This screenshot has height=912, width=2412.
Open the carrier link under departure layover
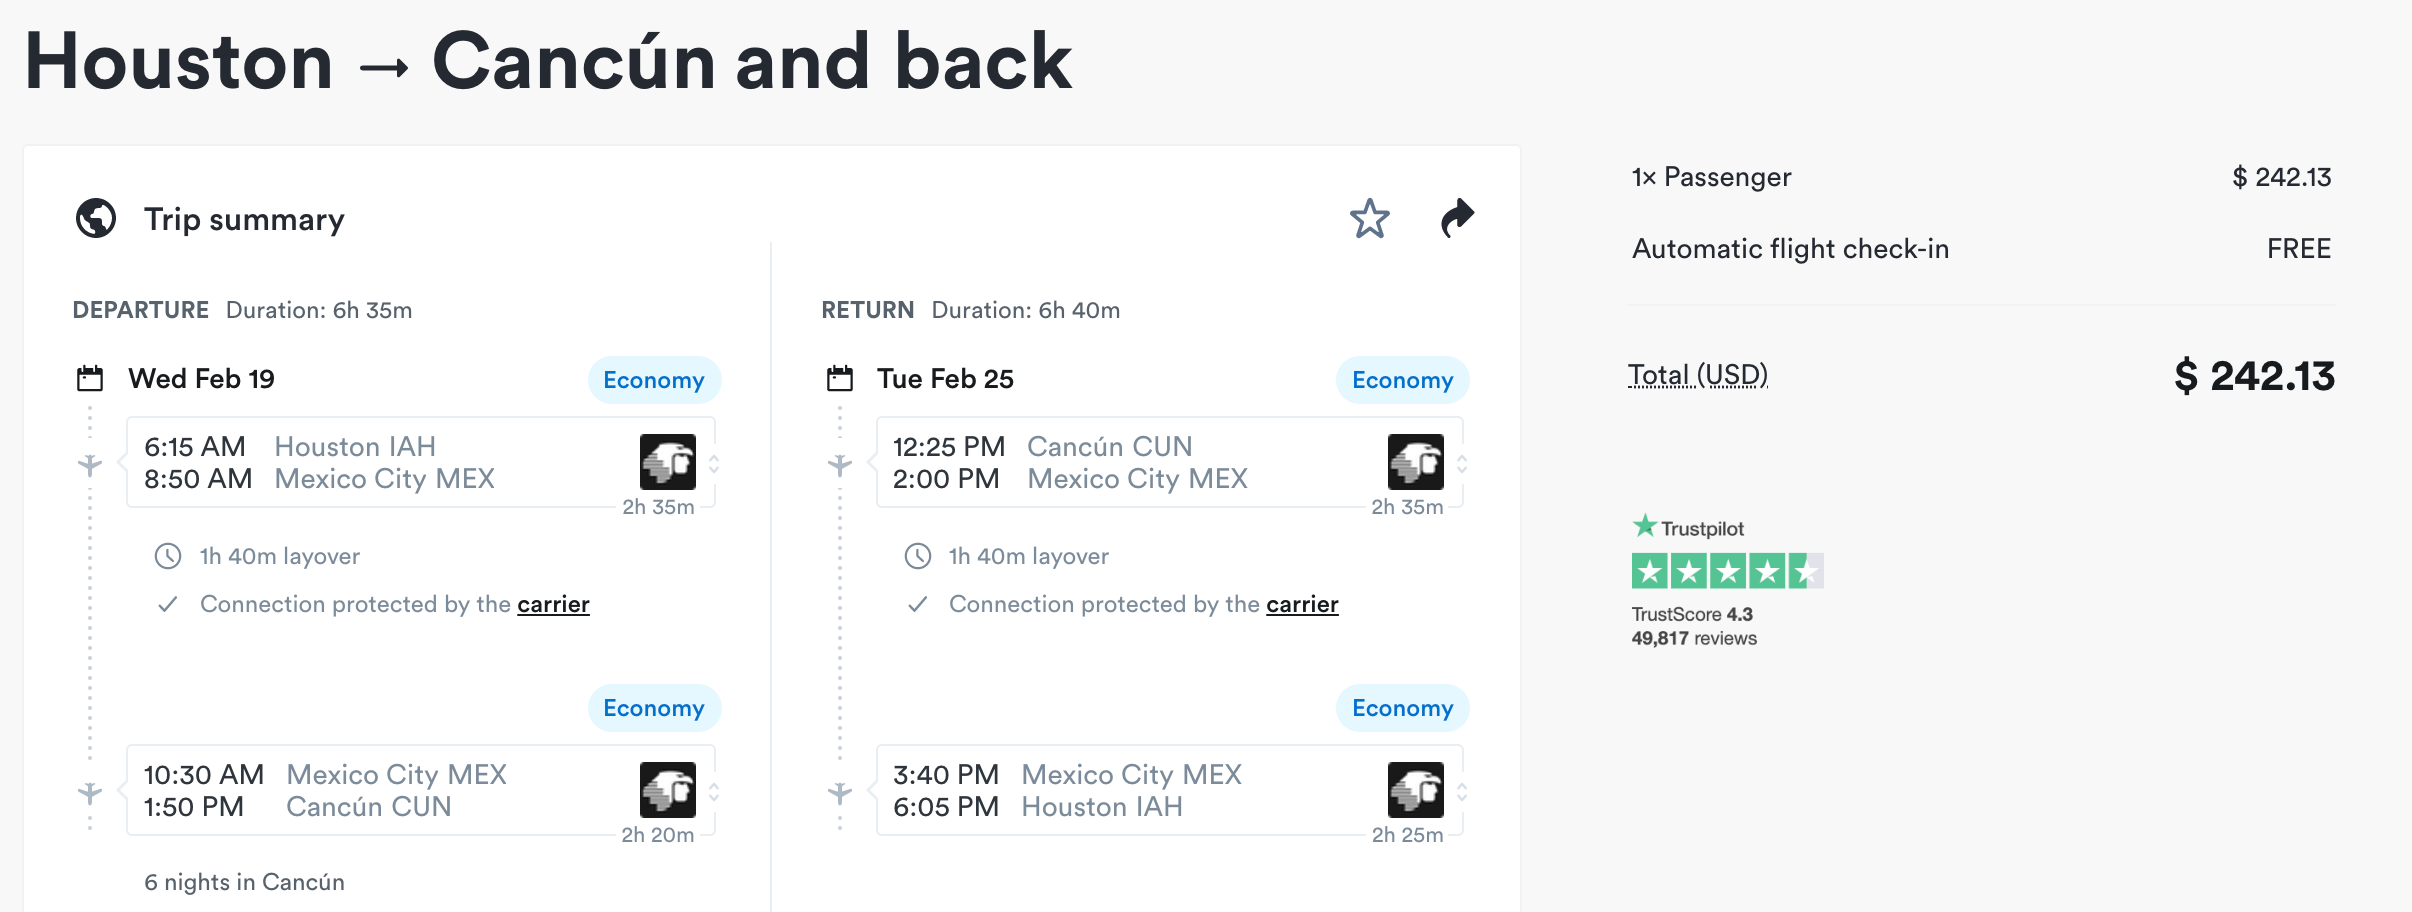coord(553,604)
